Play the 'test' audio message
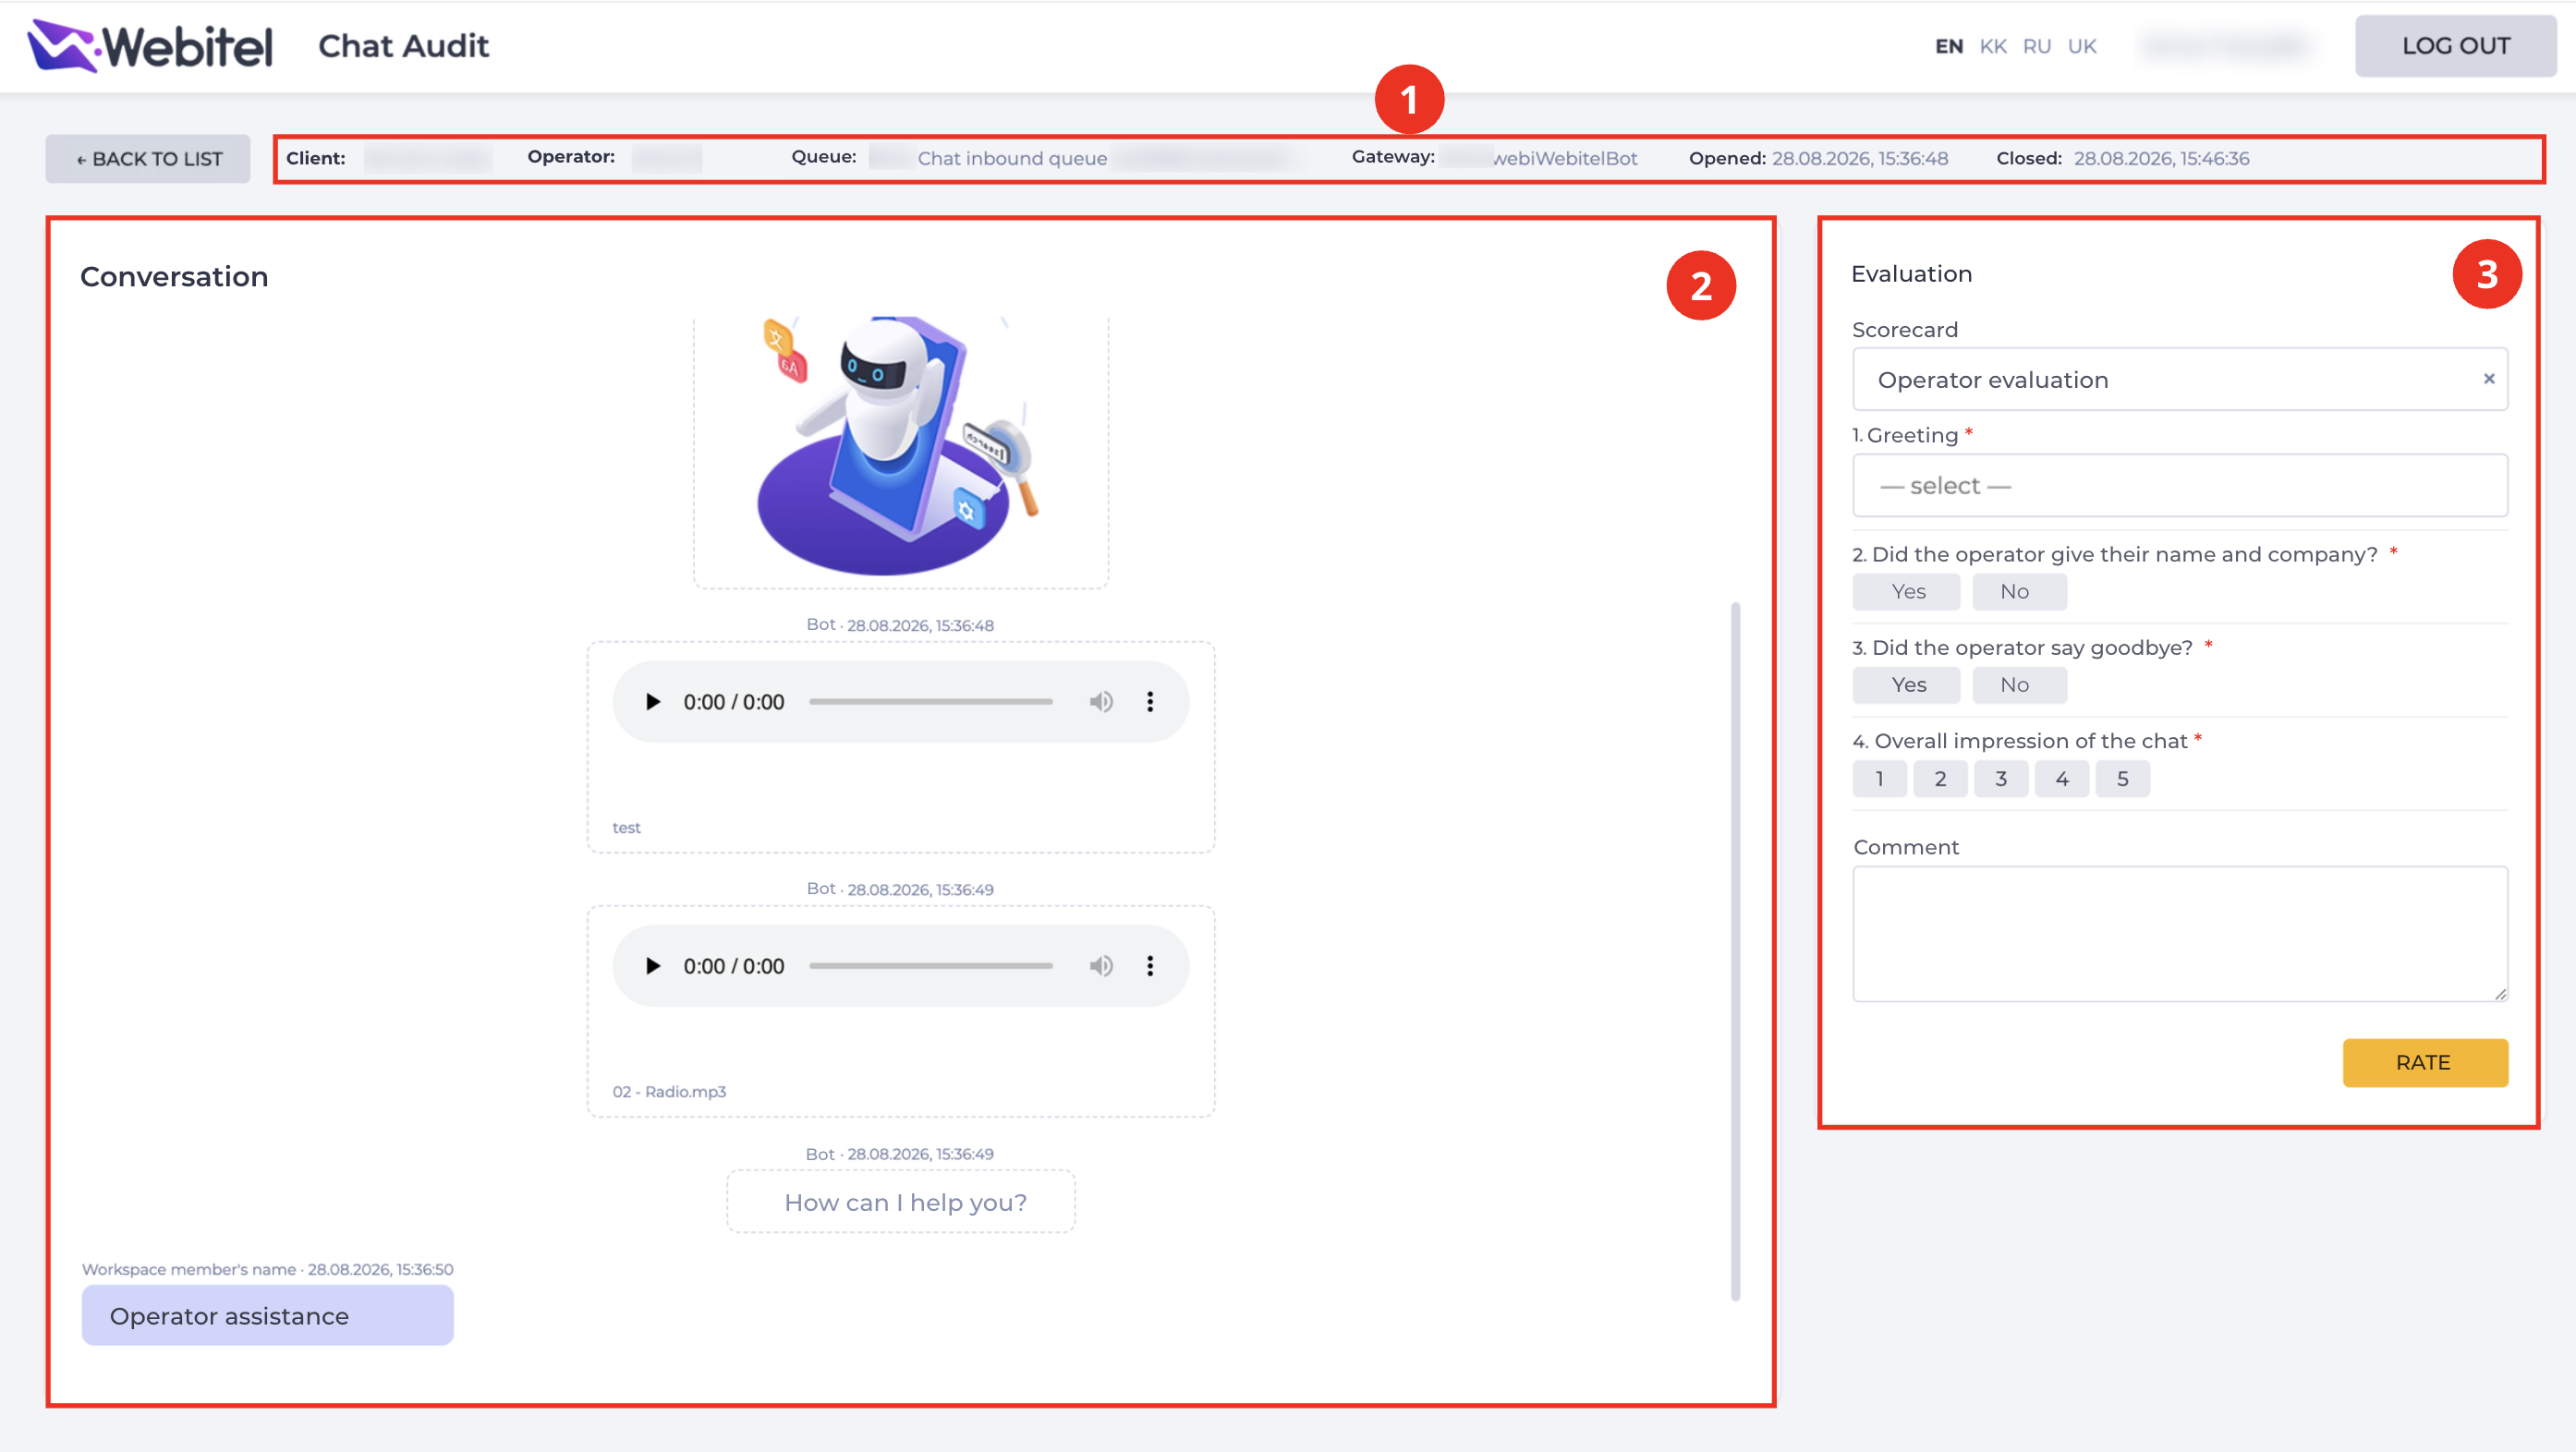 [652, 702]
